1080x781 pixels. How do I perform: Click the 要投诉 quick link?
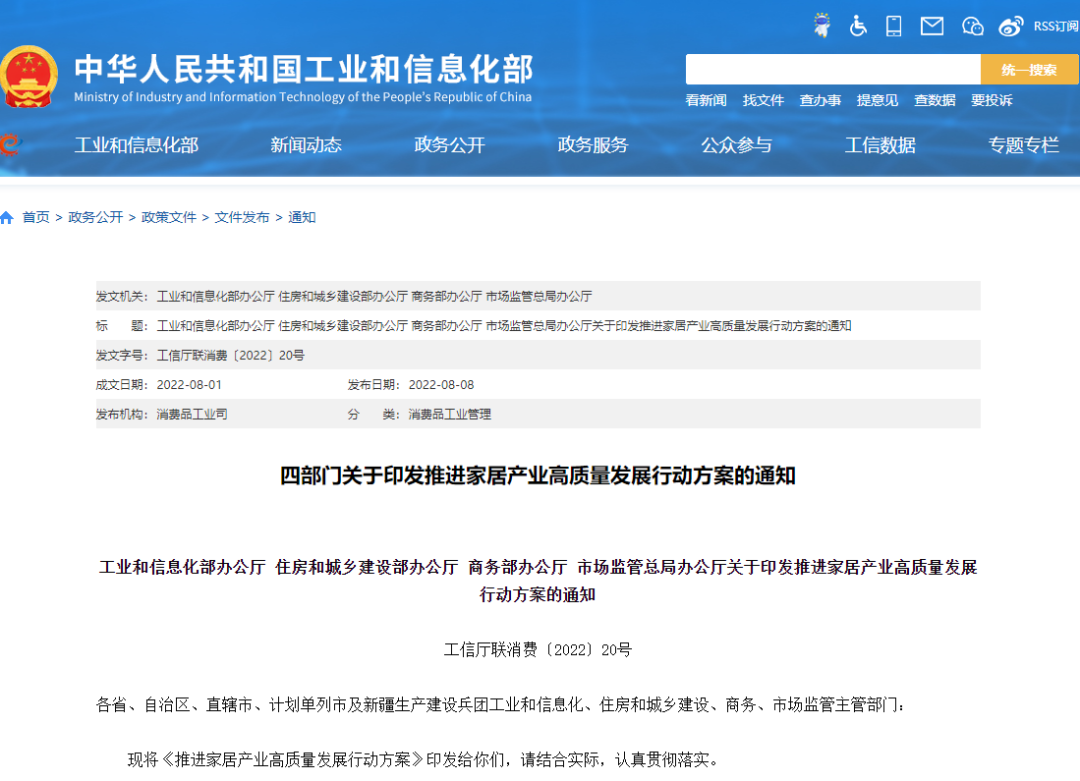click(x=991, y=100)
